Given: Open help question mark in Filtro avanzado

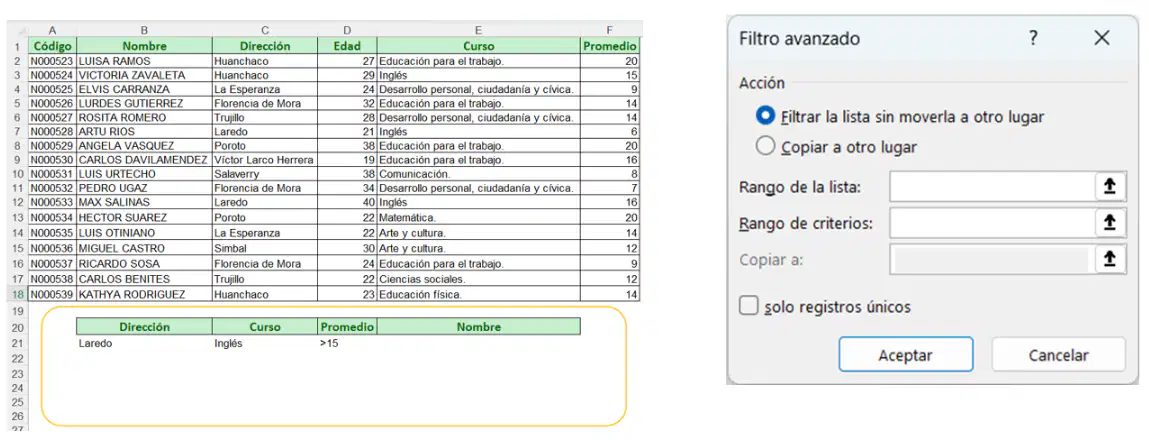Looking at the screenshot, I should [1032, 38].
